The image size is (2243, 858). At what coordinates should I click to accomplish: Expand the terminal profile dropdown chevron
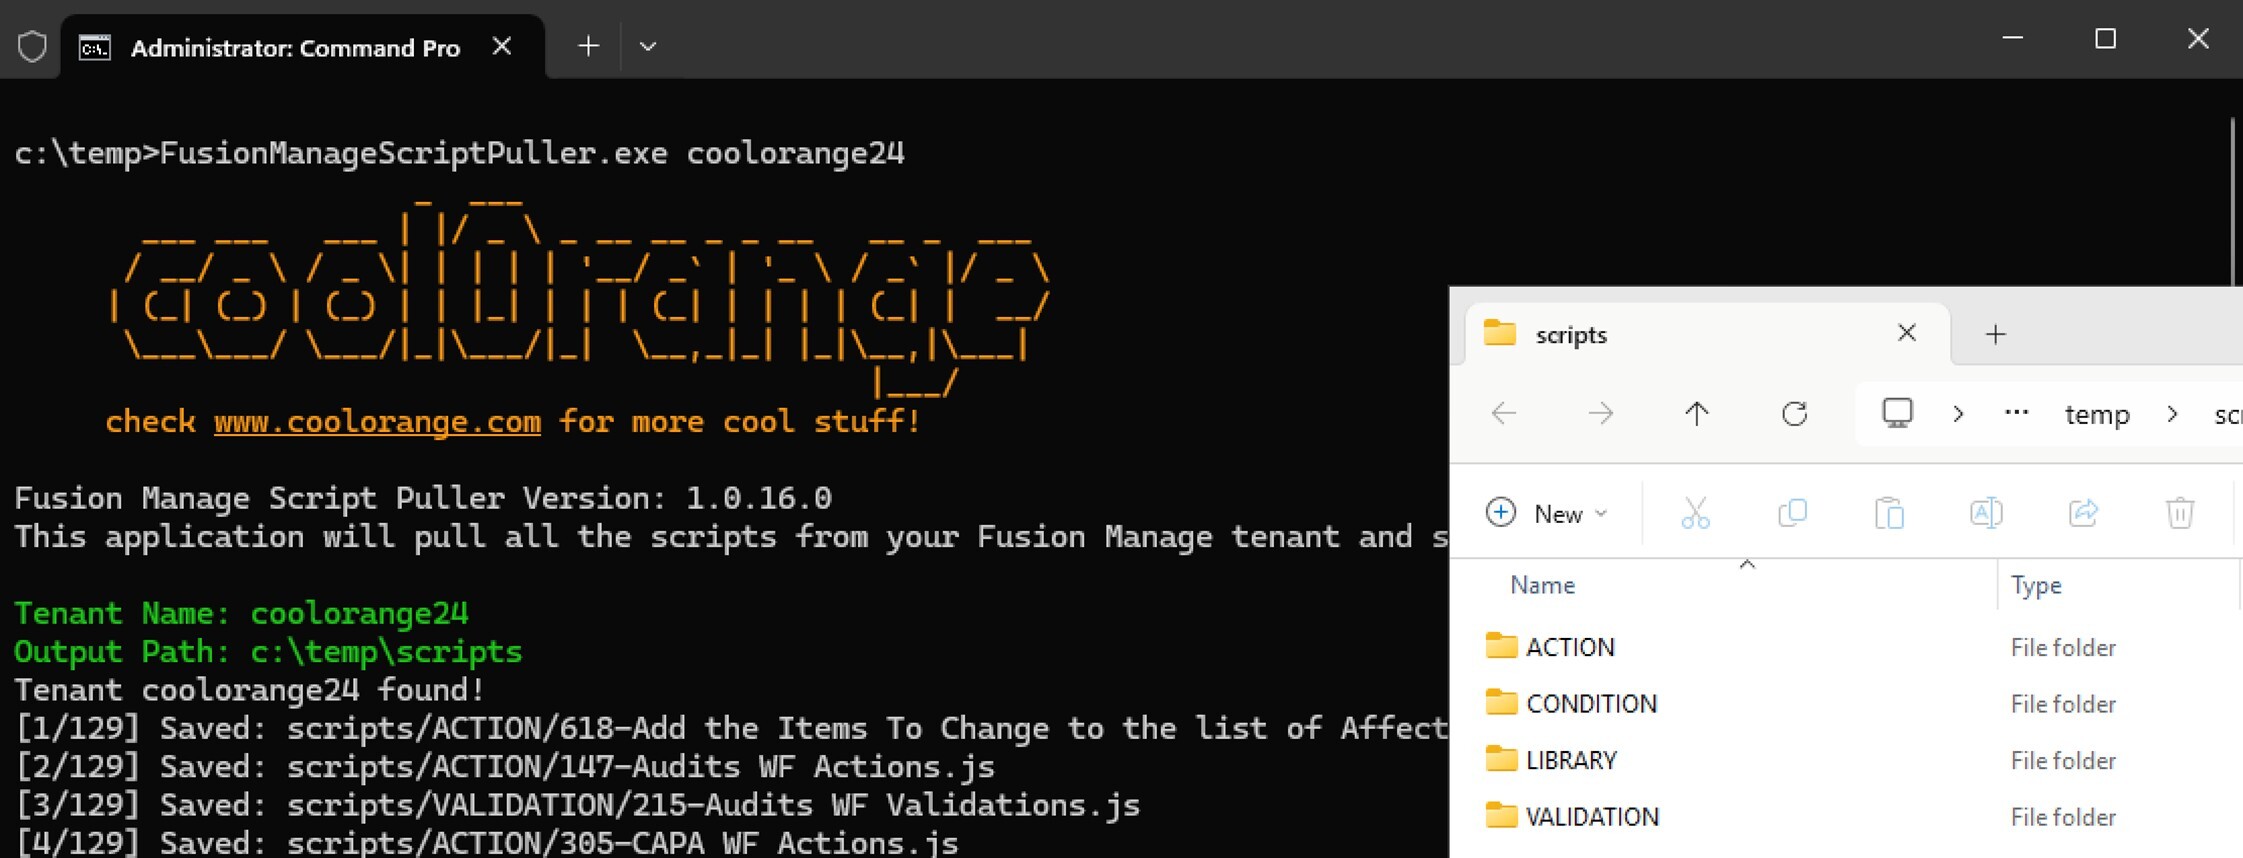point(648,46)
